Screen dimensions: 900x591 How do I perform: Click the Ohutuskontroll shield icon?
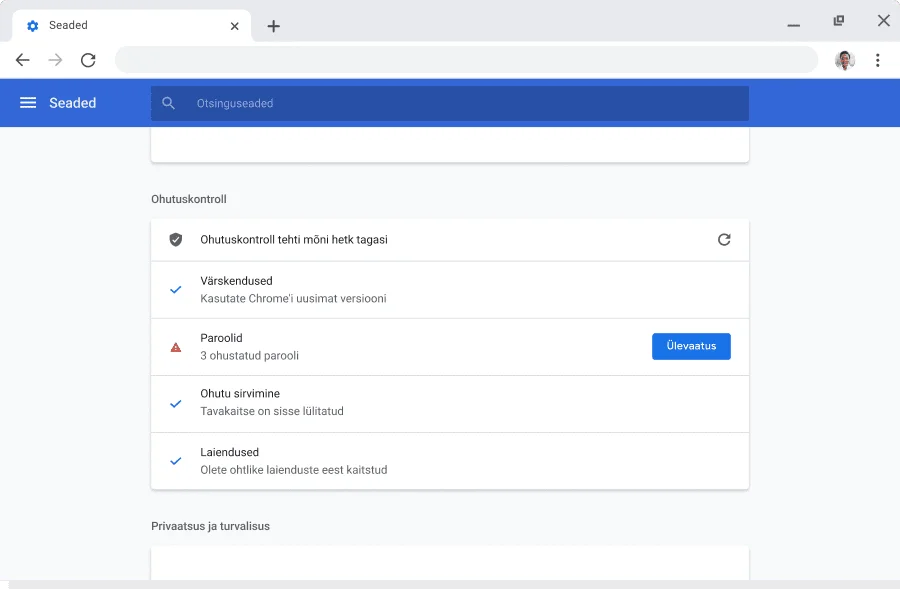[x=176, y=240]
